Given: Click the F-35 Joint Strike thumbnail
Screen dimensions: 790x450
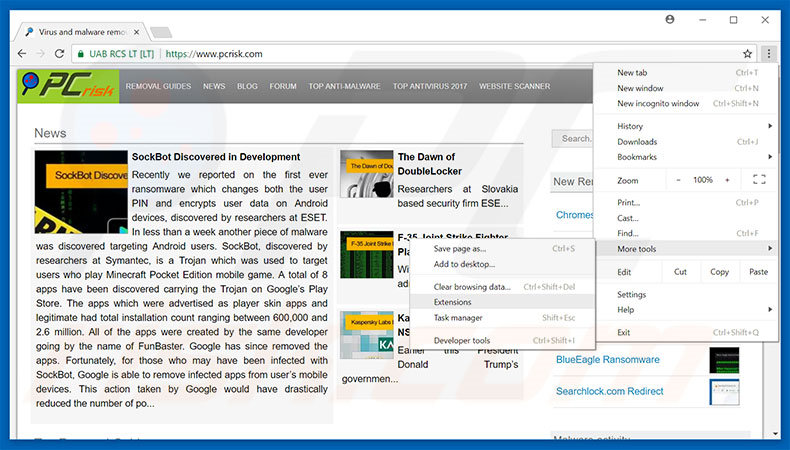Looking at the screenshot, I should (367, 254).
